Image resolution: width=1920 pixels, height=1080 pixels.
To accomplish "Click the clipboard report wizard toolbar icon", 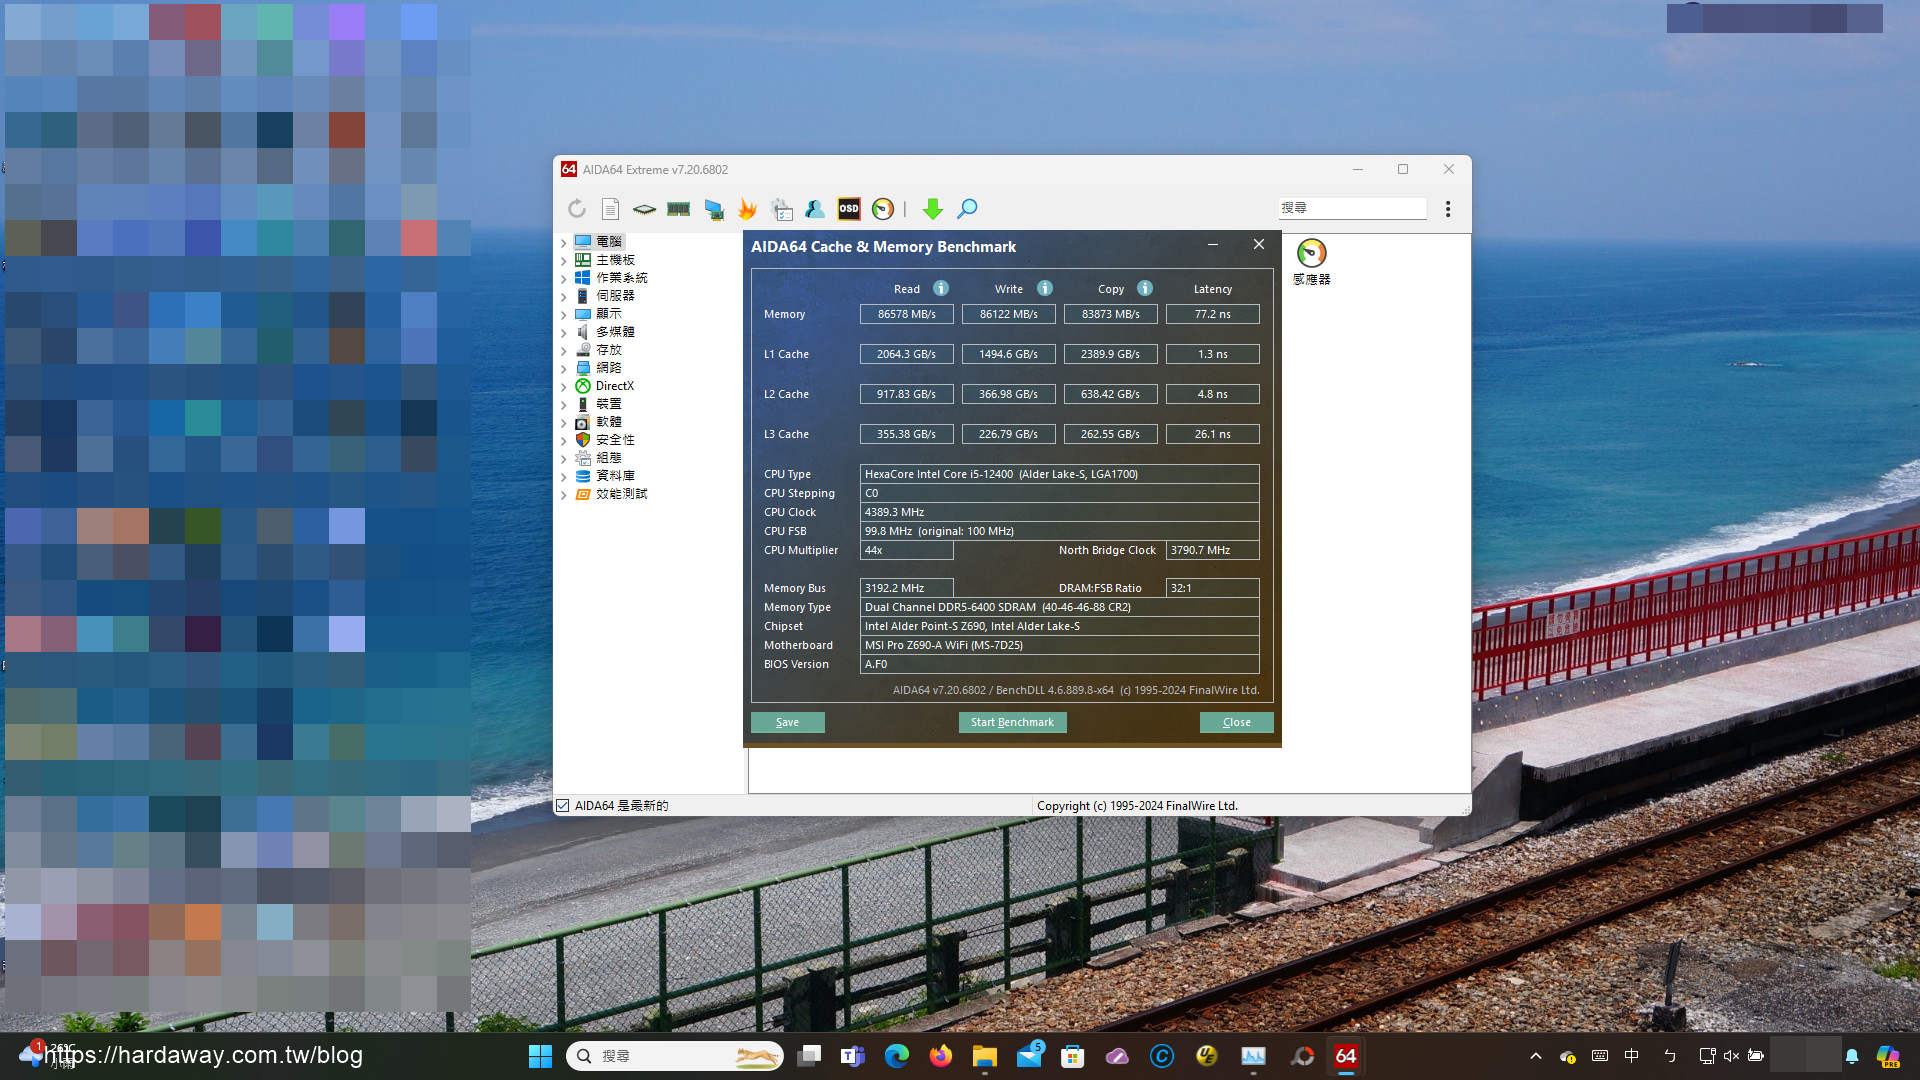I will 781,209.
